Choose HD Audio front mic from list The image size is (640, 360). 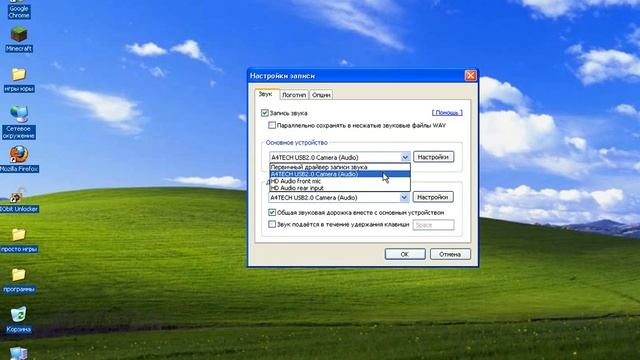tap(340, 181)
